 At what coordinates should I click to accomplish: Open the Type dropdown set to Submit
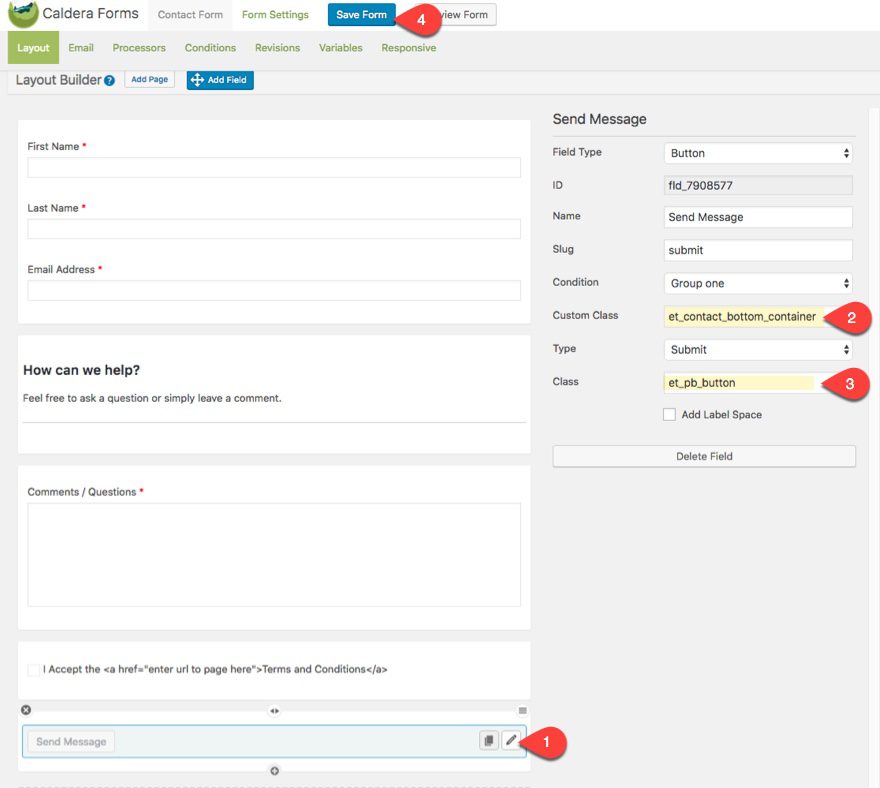point(757,349)
